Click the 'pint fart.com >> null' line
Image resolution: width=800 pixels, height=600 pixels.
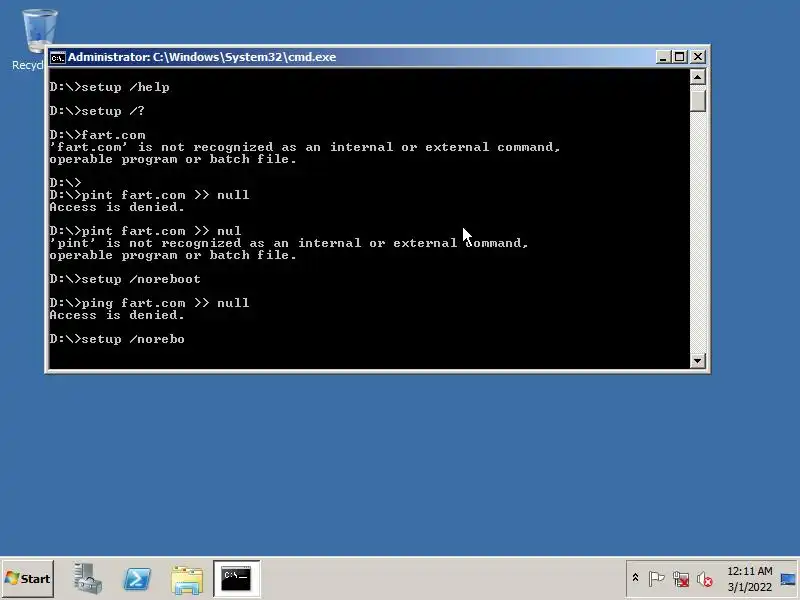(149, 195)
